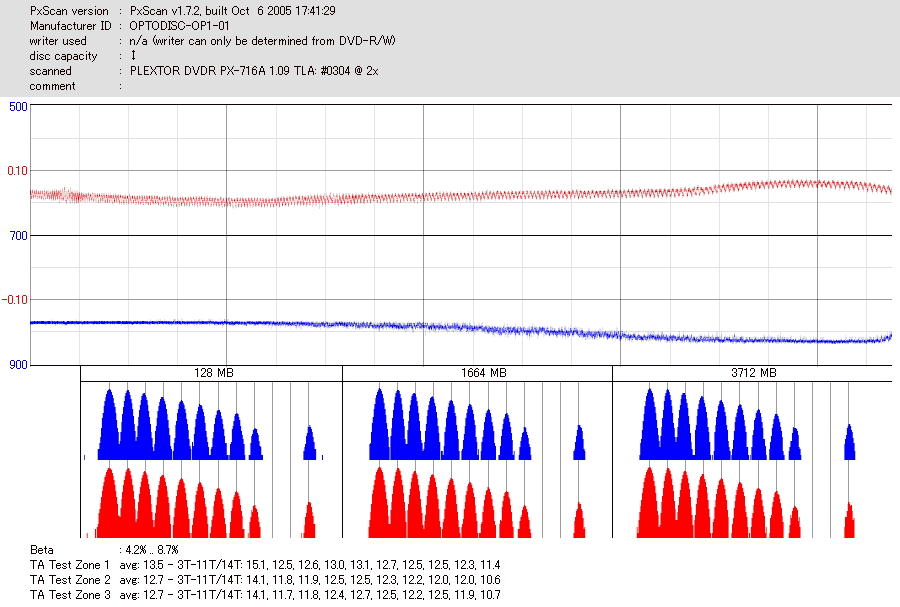Click the red -0.10 axis label
This screenshot has width=900, height=607.
[x=15, y=300]
